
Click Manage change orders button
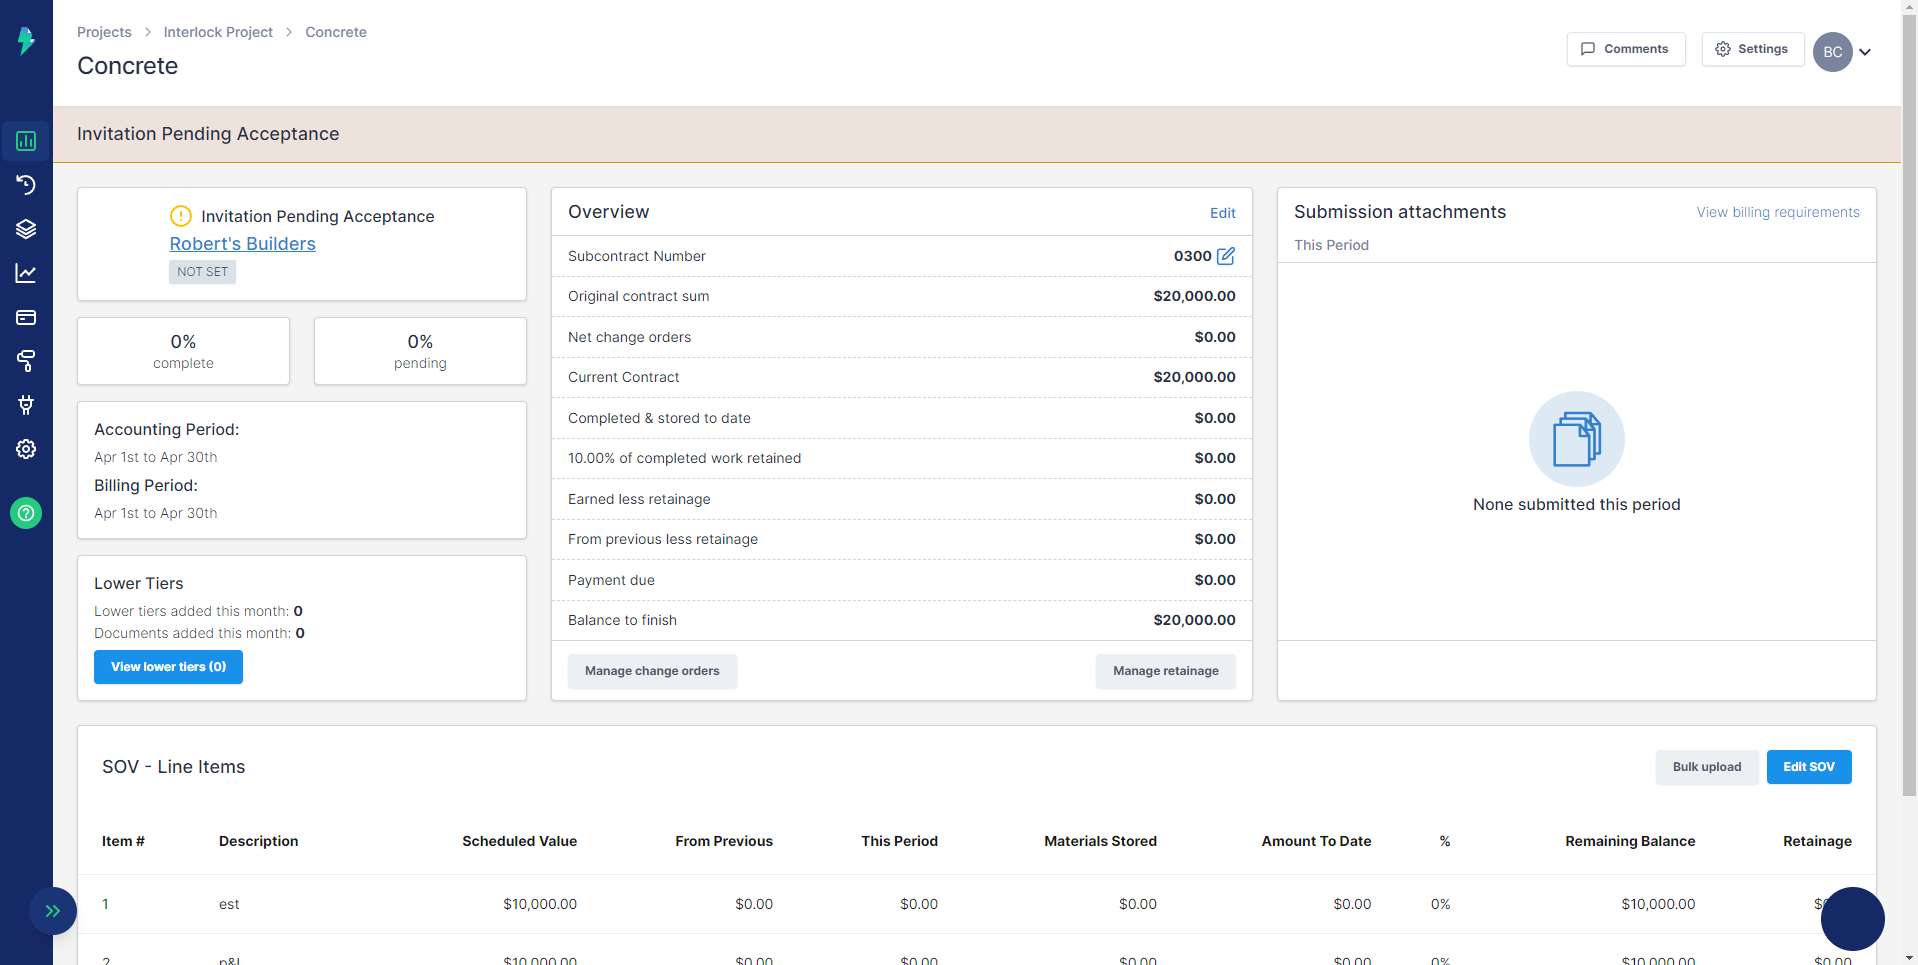pyautogui.click(x=652, y=671)
